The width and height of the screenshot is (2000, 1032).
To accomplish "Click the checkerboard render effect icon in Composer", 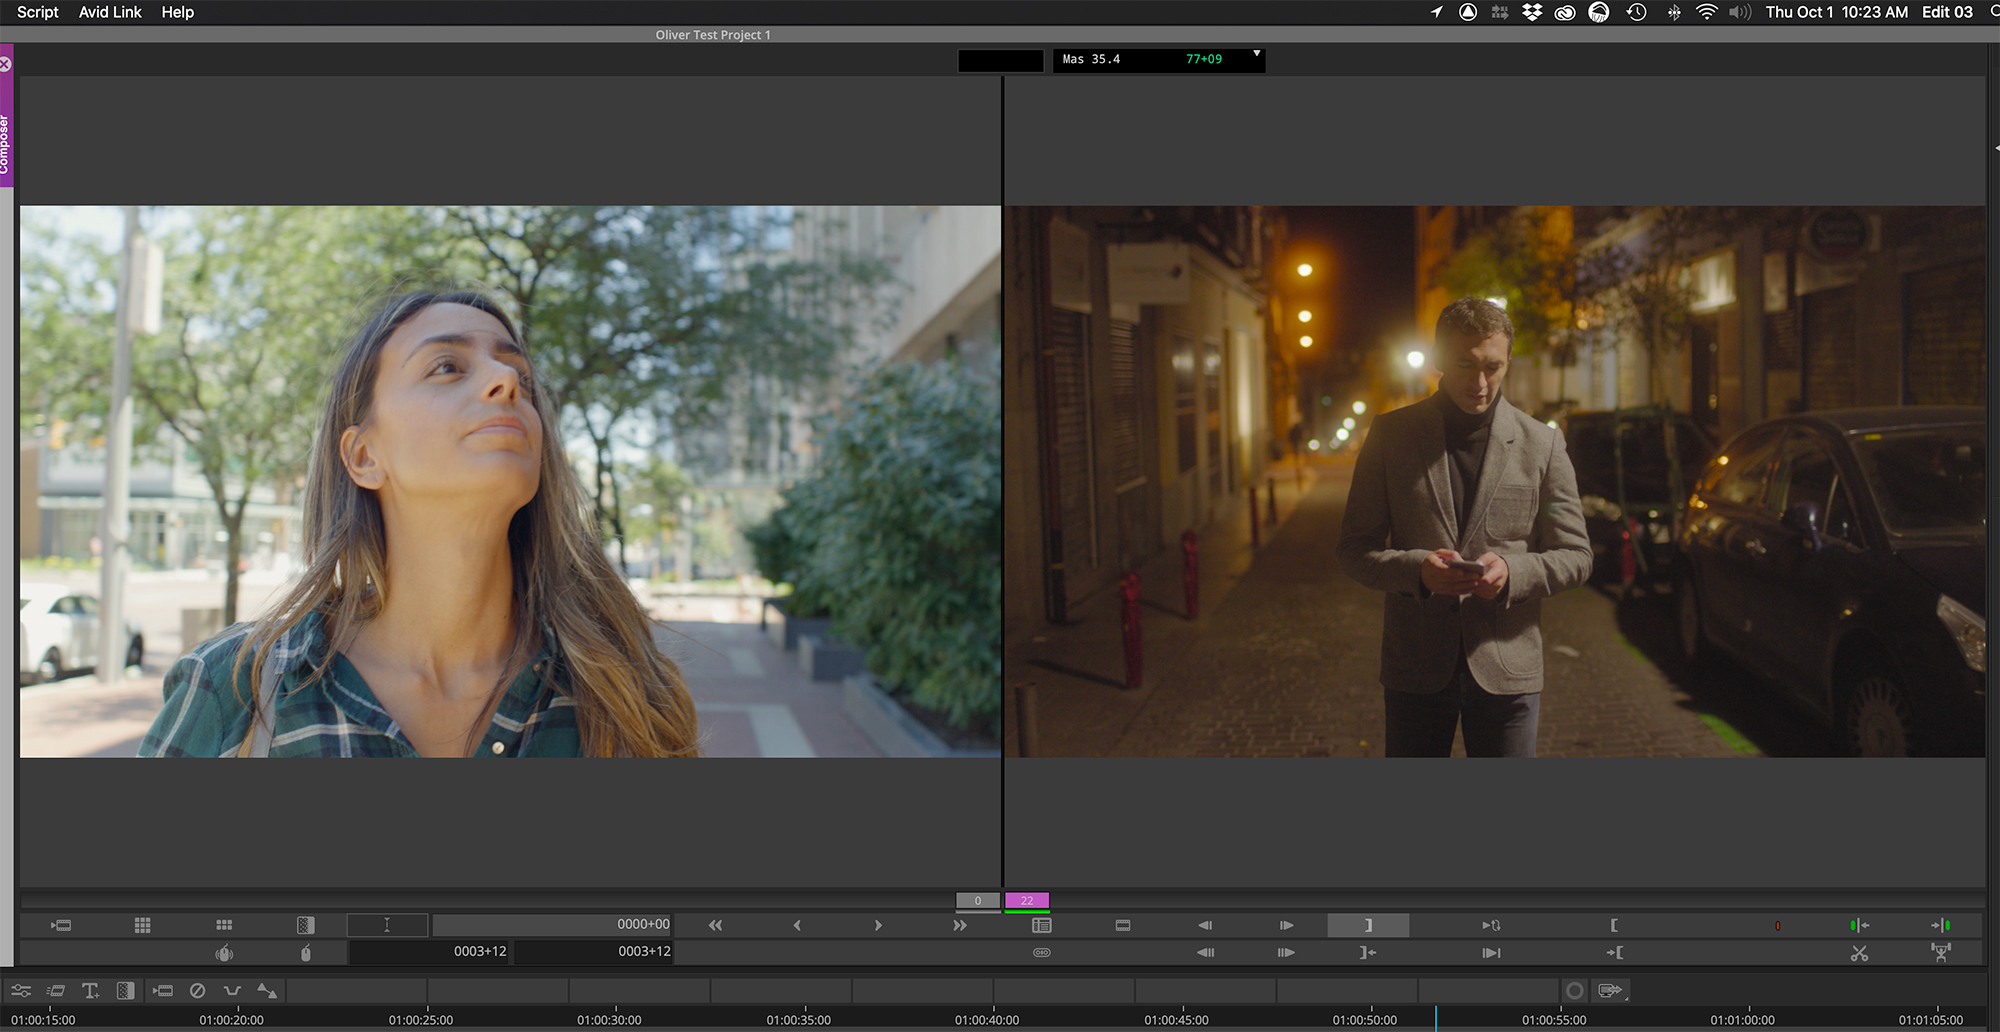I will tap(305, 925).
